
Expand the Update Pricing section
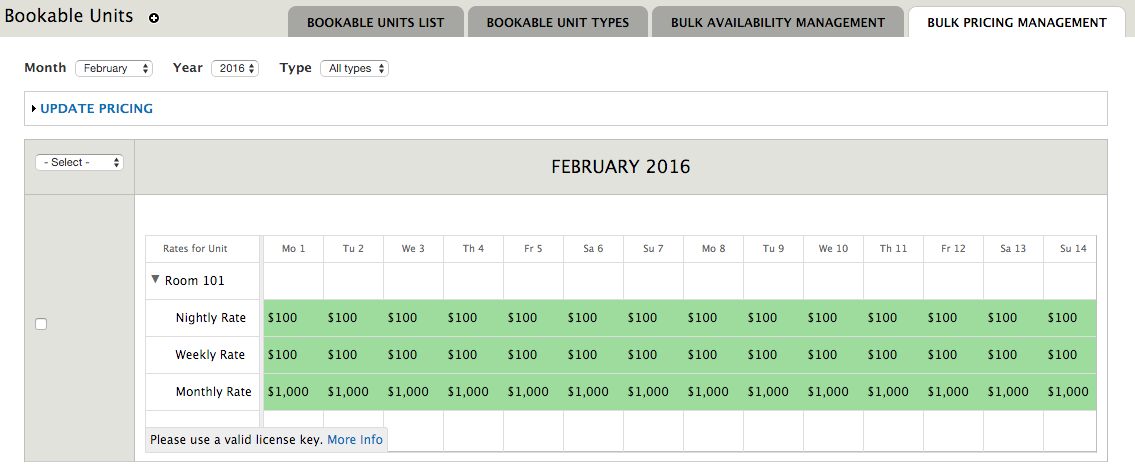34,109
